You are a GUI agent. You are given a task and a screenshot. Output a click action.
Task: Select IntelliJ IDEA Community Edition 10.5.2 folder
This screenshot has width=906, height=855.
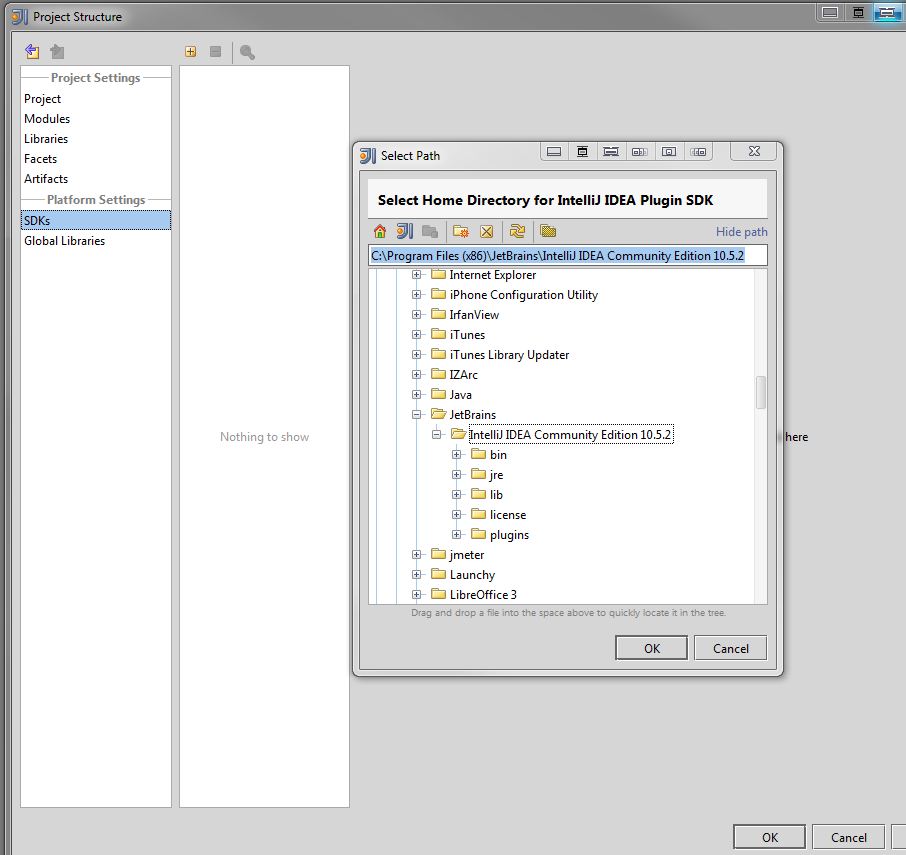click(x=571, y=434)
